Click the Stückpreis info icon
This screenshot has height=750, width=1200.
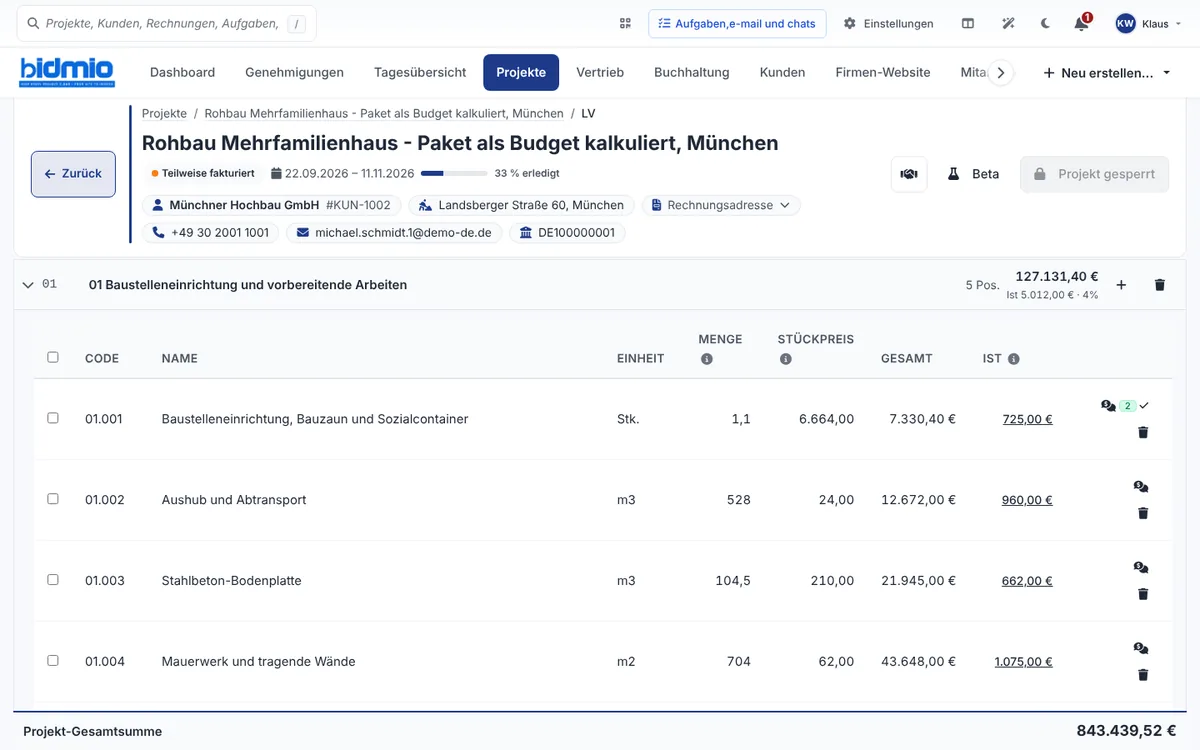[785, 359]
